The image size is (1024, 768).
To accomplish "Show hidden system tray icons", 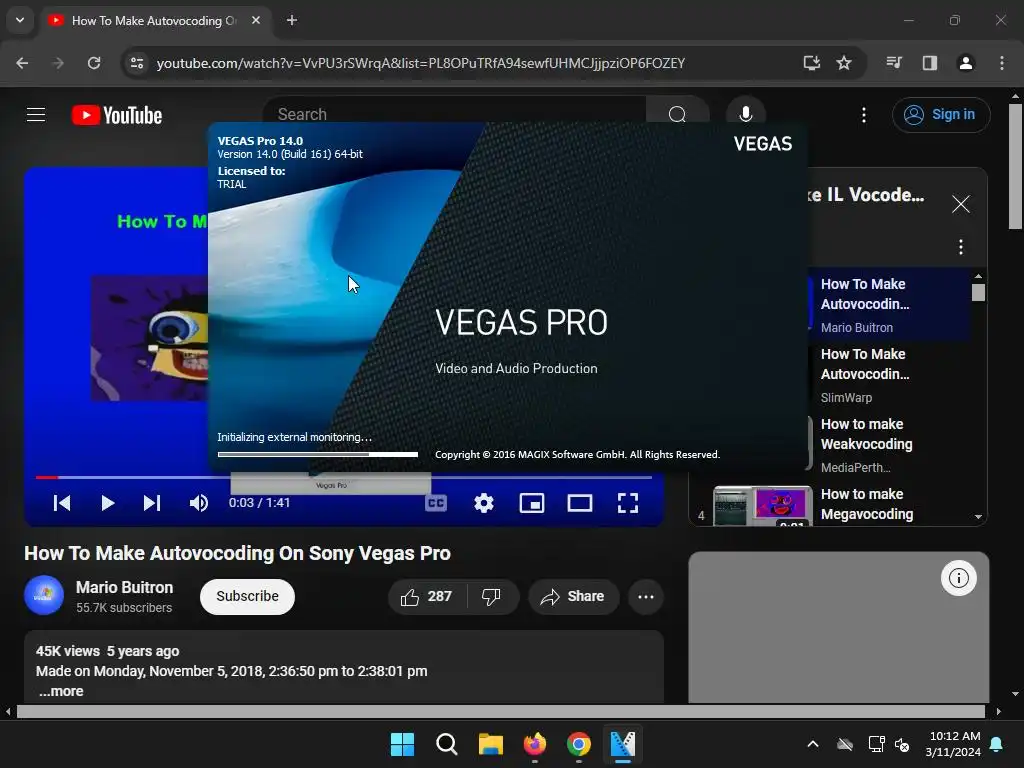I will [x=812, y=744].
